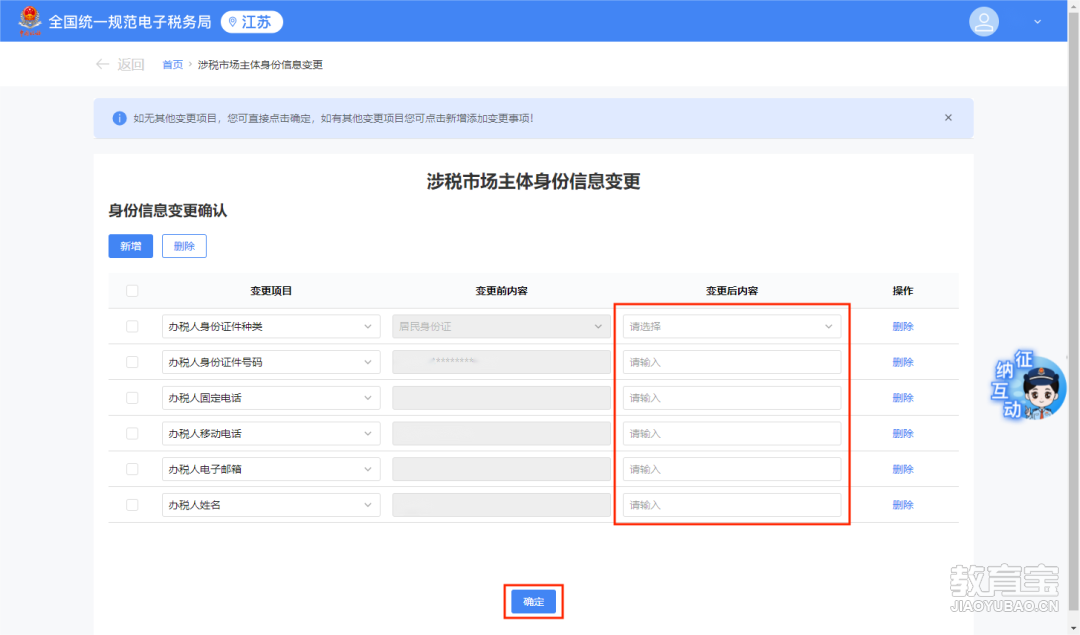
Task: Check the 办税人身份证件种类 row checkbox
Action: [132, 326]
